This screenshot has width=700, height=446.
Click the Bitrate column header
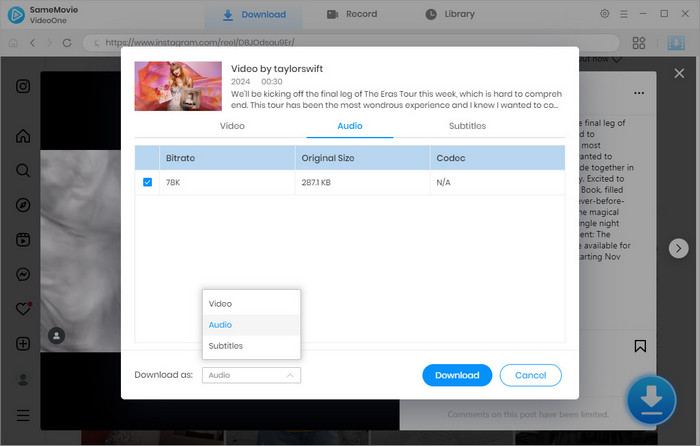(x=227, y=158)
